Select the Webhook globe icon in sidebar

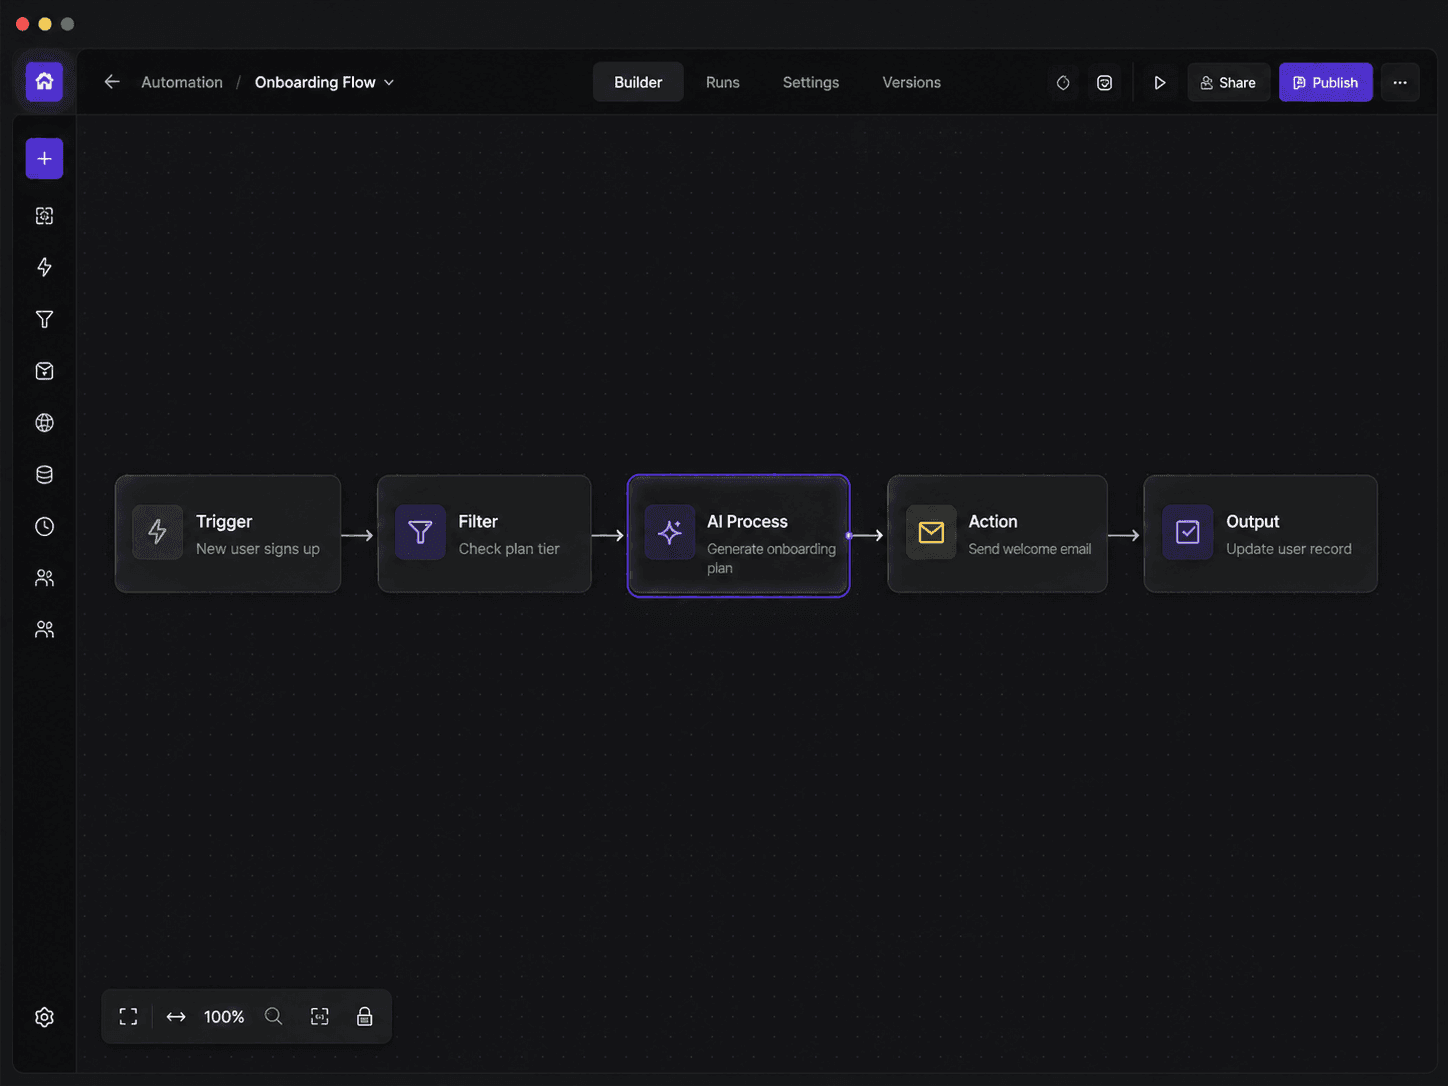click(44, 422)
